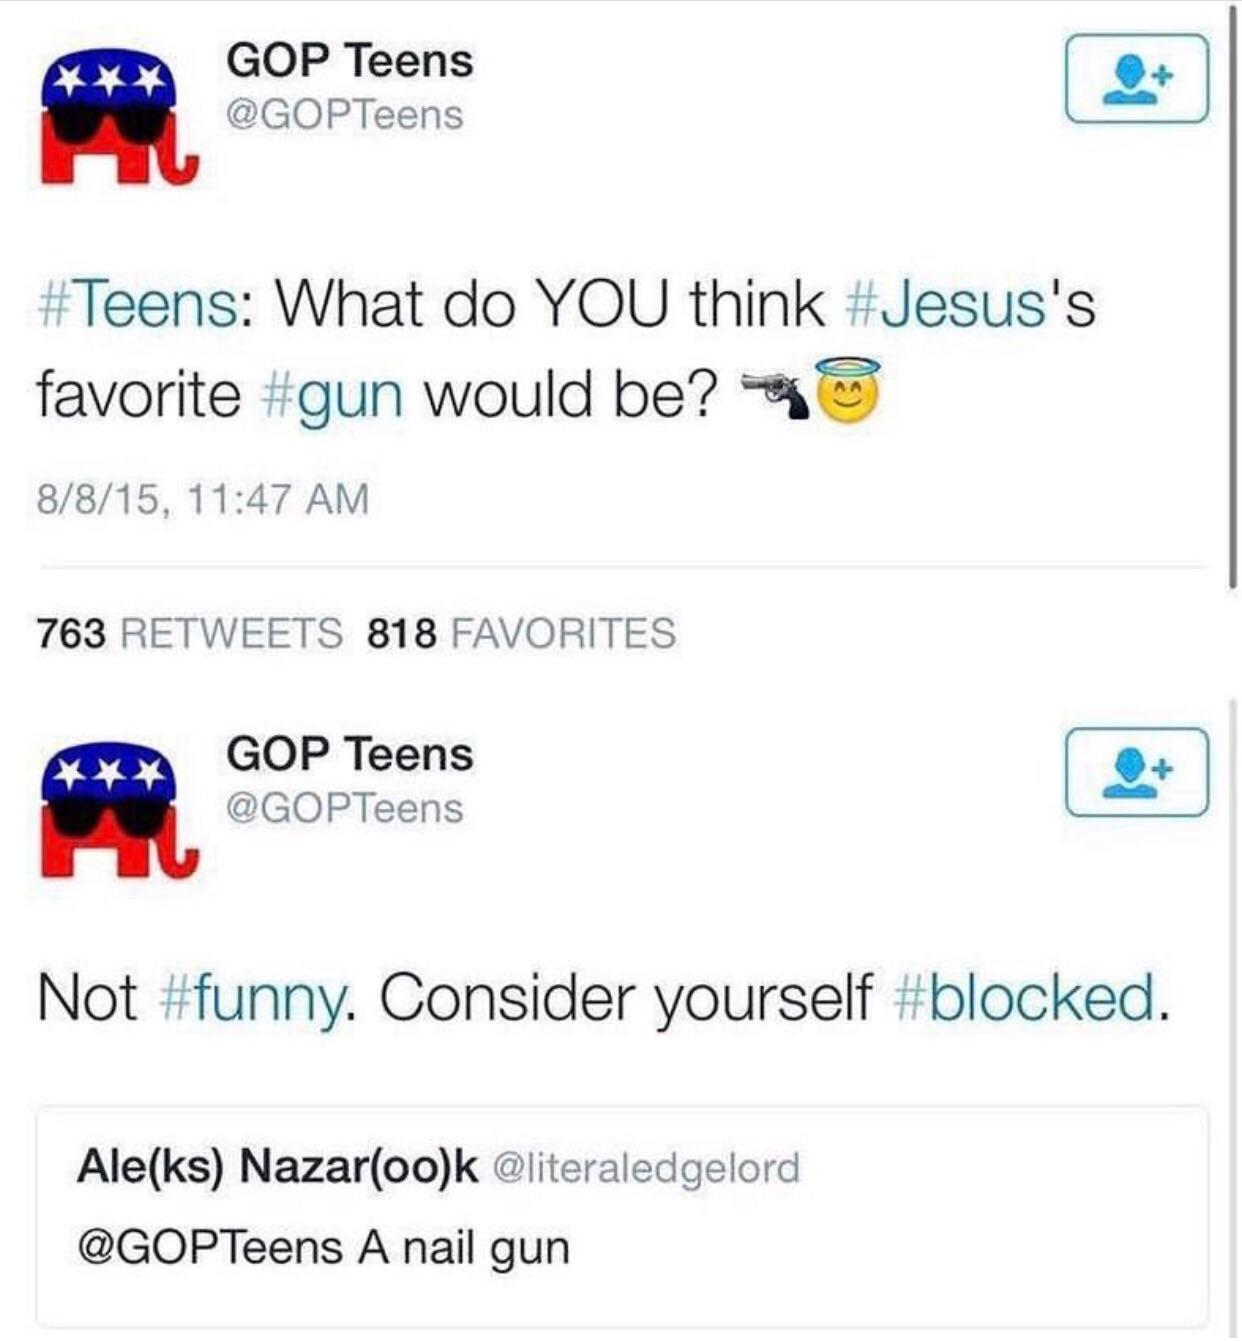This screenshot has height=1341, width=1242.
Task: Click the Ale(ks) Nazar(oo)k display name
Action: coord(277,1167)
